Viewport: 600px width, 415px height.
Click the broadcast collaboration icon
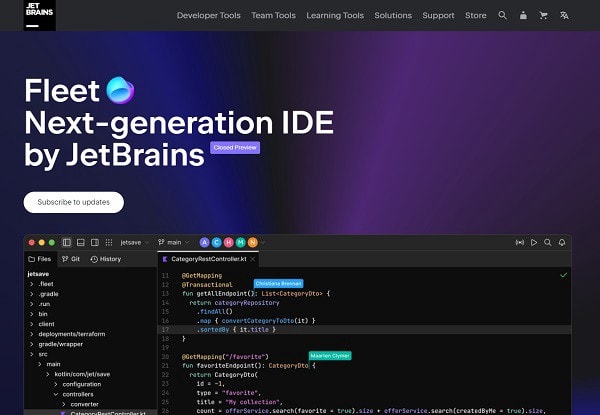click(520, 242)
